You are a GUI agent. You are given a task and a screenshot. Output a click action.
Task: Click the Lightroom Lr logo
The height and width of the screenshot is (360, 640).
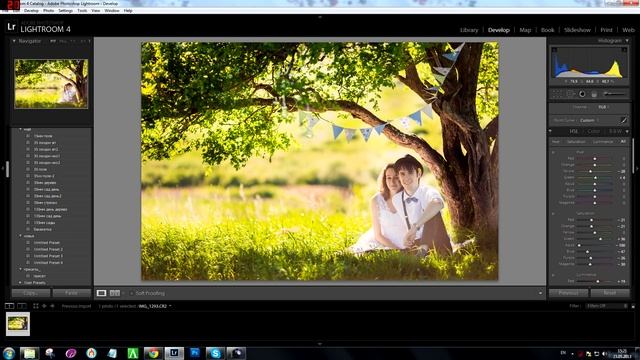(x=11, y=28)
